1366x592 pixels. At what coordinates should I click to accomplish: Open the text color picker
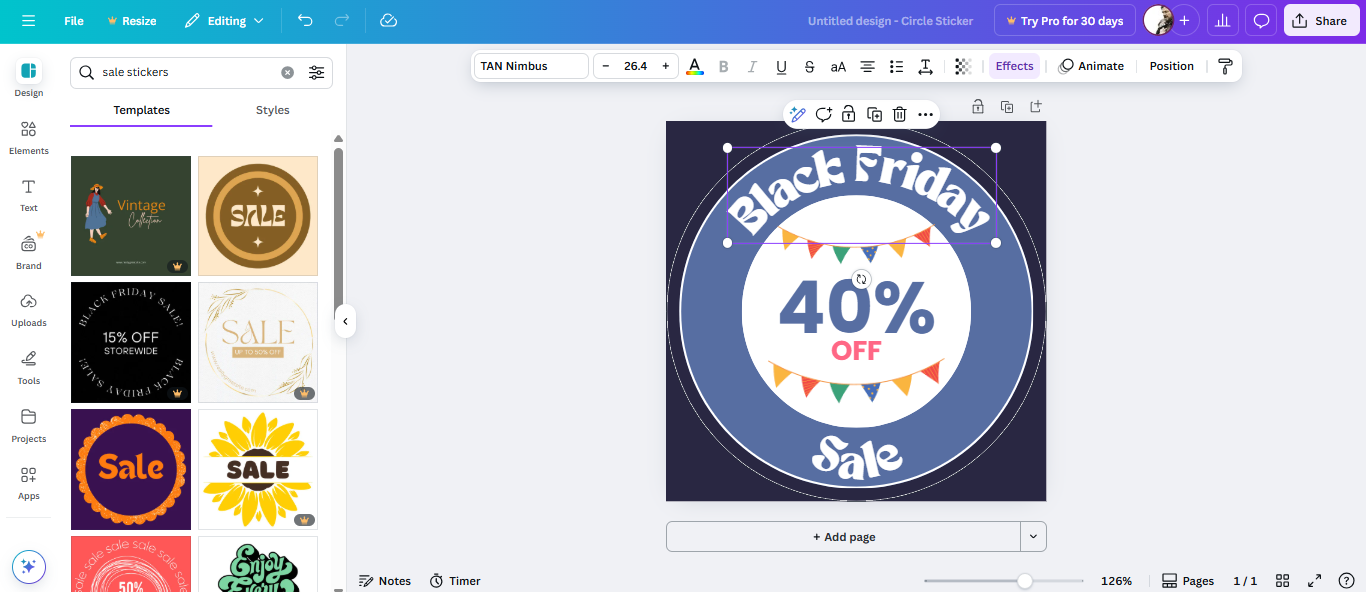(695, 66)
